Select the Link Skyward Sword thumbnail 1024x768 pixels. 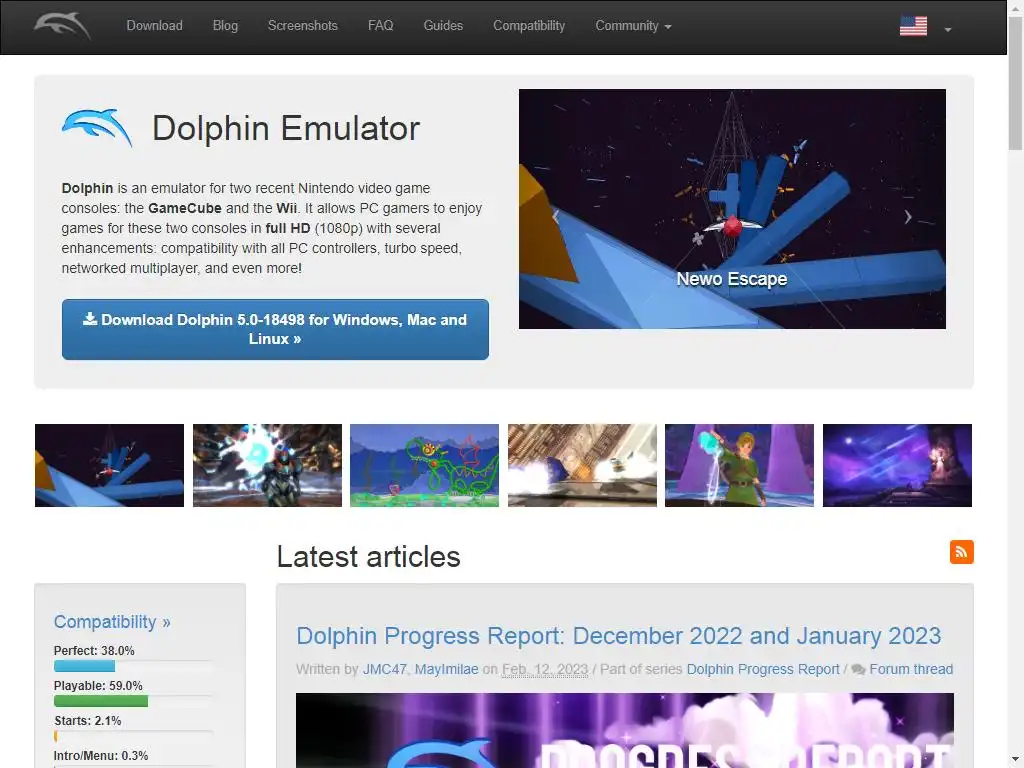pos(739,465)
